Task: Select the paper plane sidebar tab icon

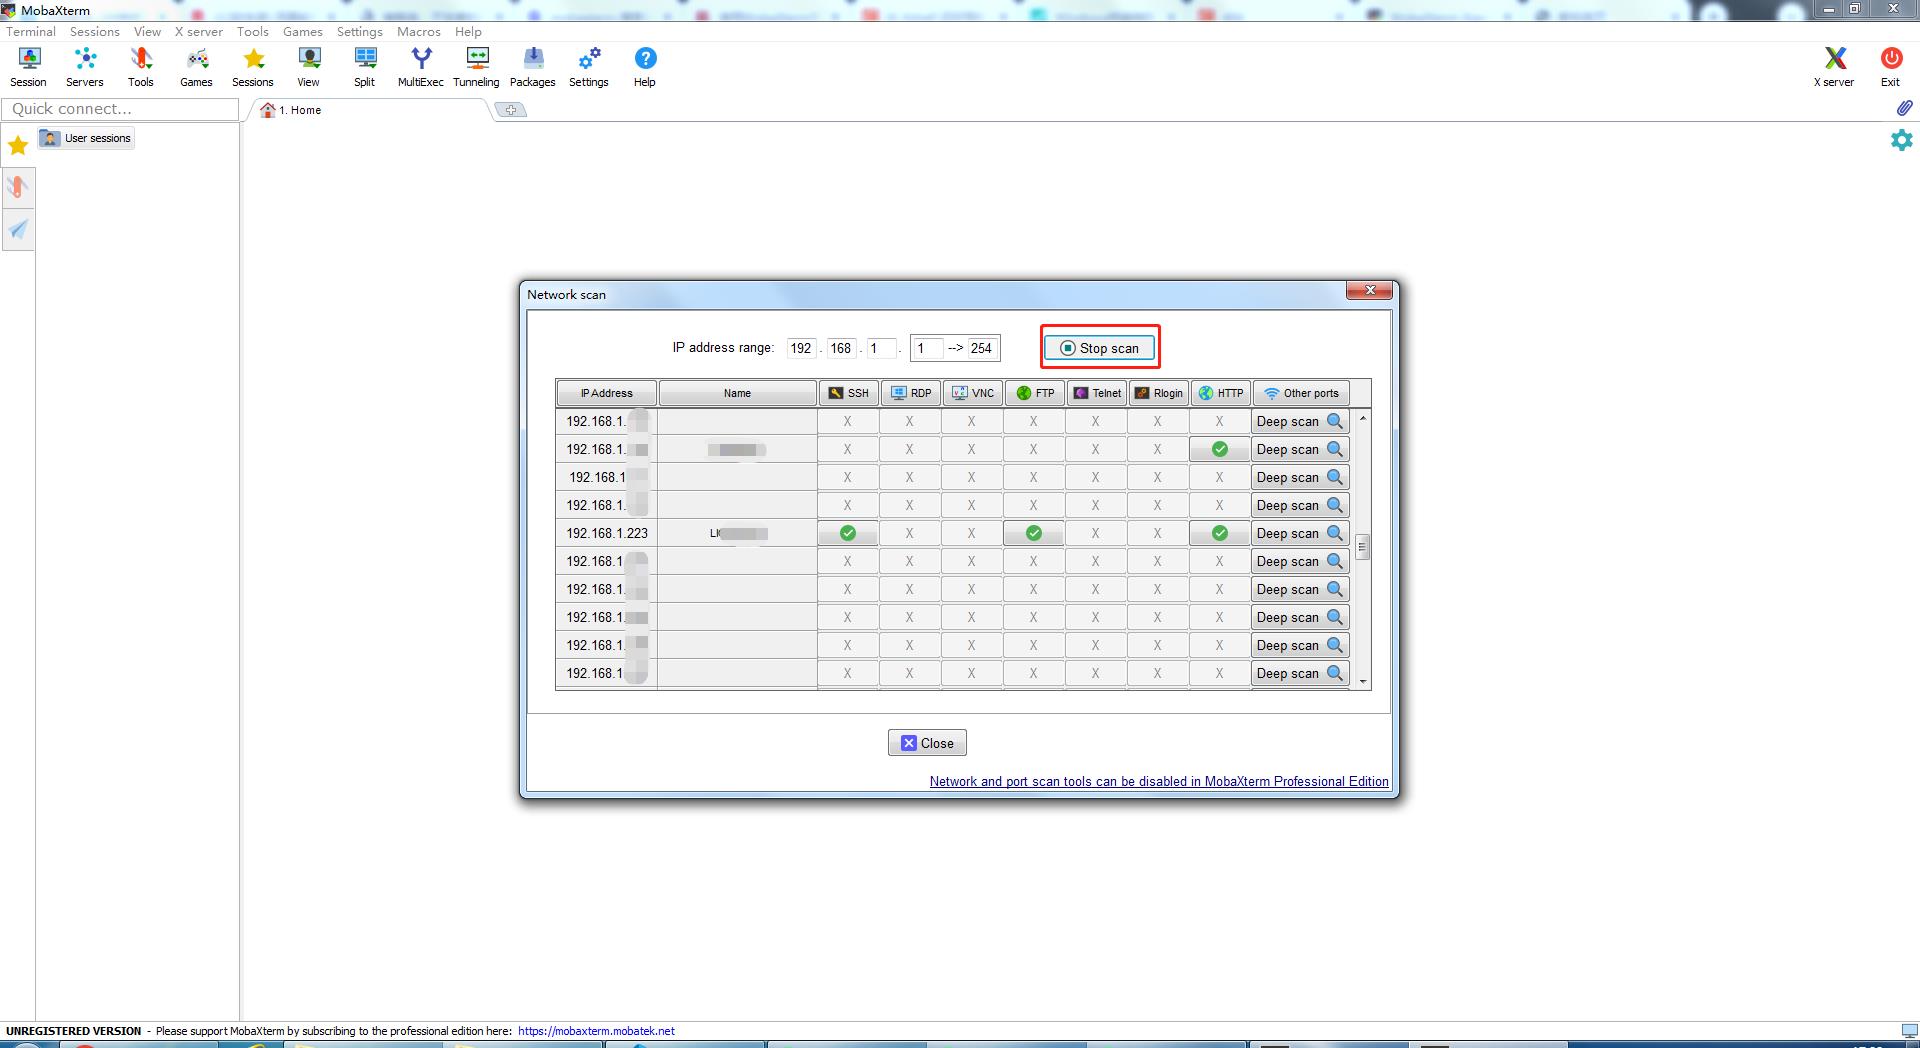Action: 18,229
